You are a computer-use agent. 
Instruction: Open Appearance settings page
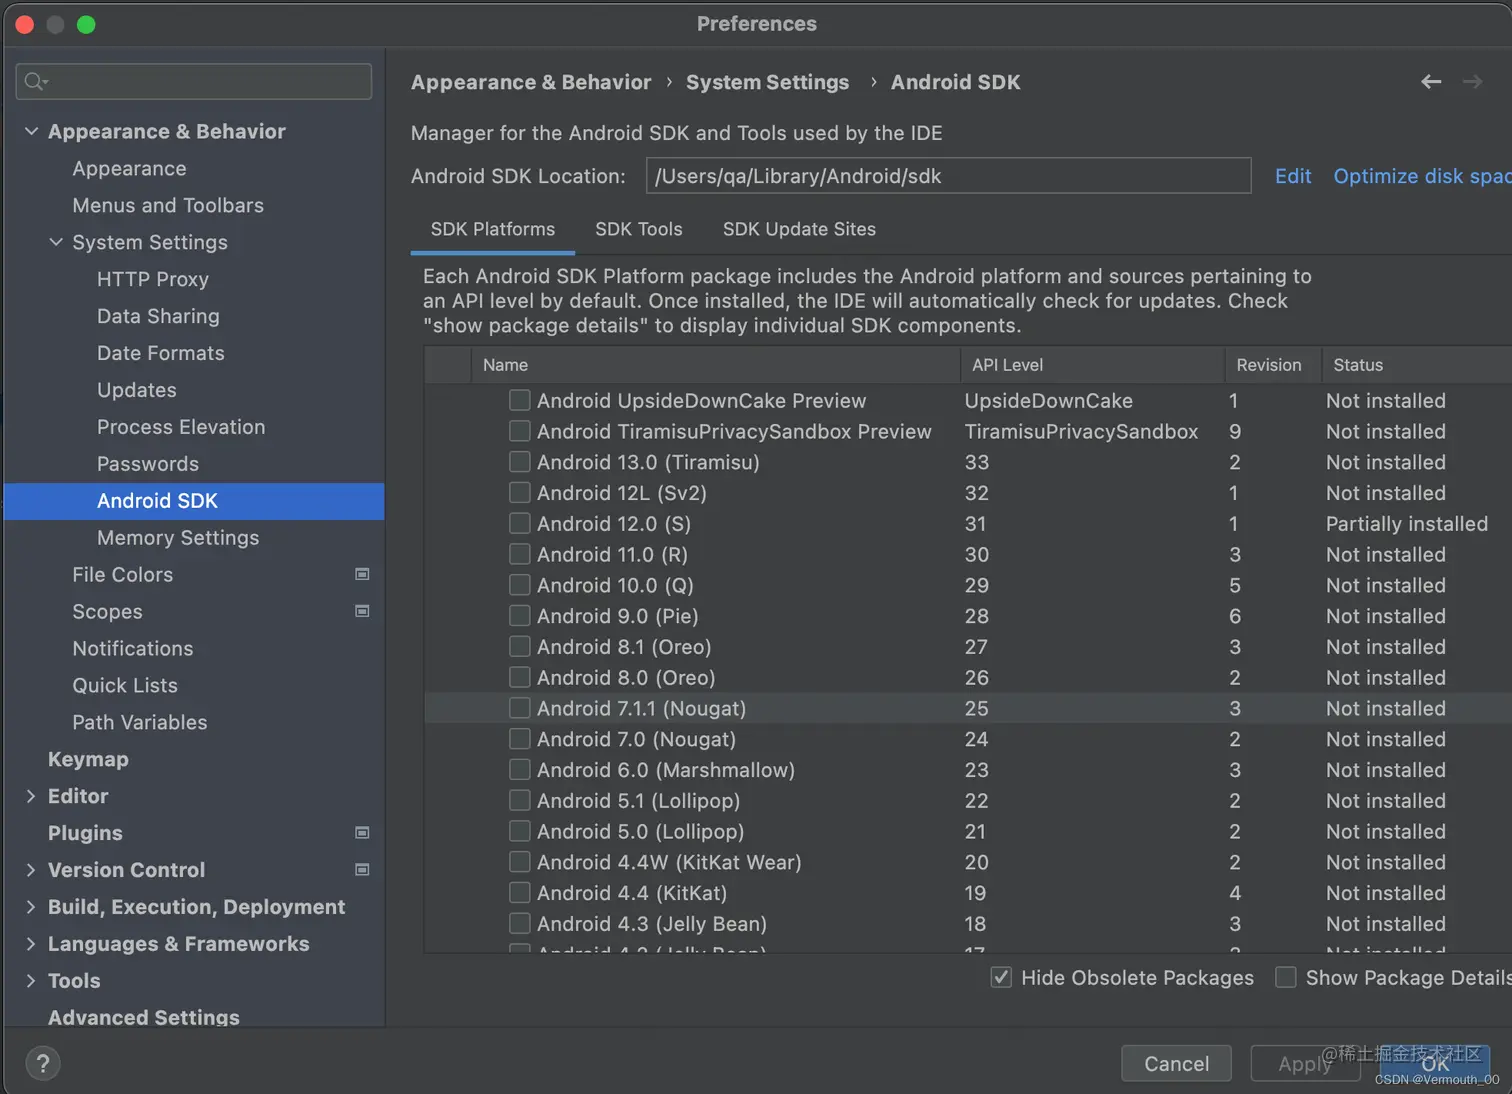(x=129, y=168)
